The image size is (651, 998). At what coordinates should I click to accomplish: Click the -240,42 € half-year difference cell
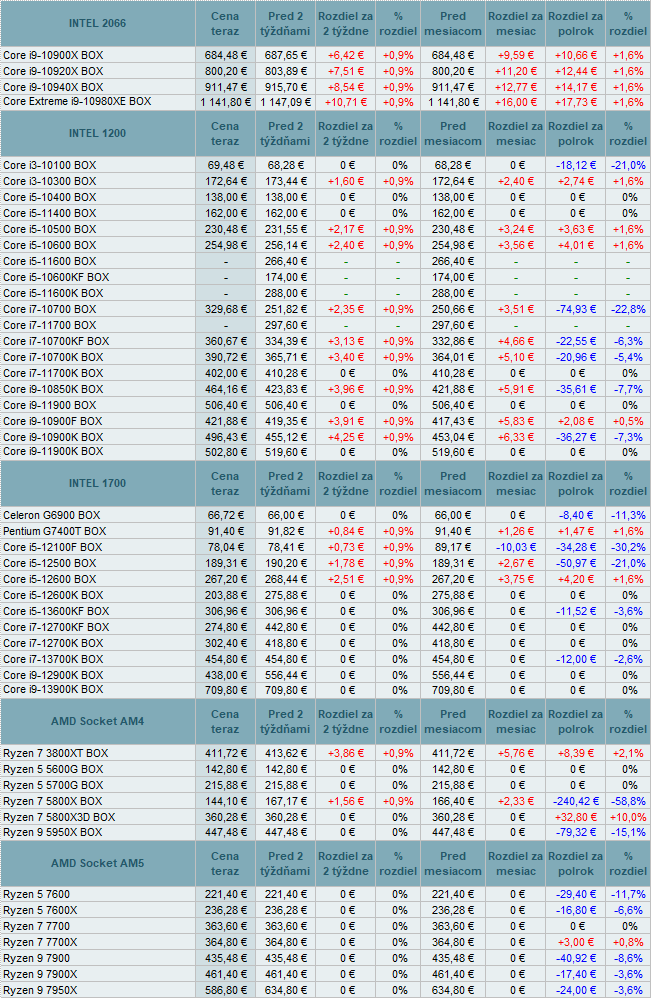(x=575, y=801)
